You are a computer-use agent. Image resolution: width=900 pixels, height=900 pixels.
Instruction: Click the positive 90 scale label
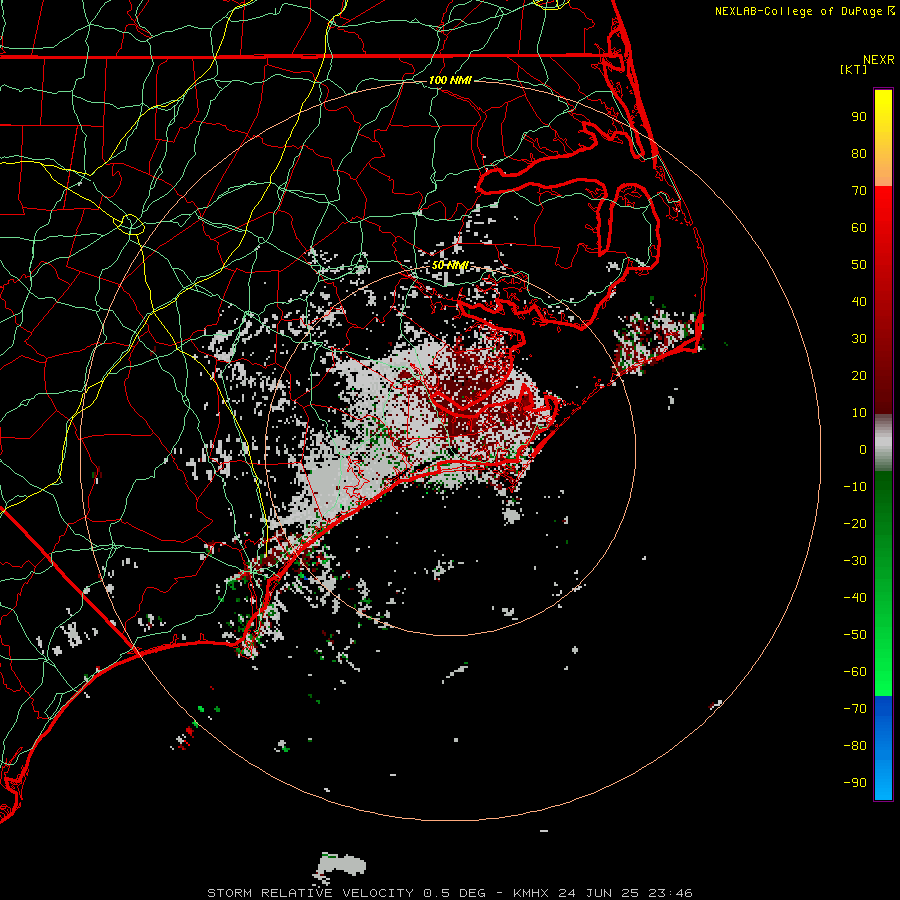click(x=859, y=117)
